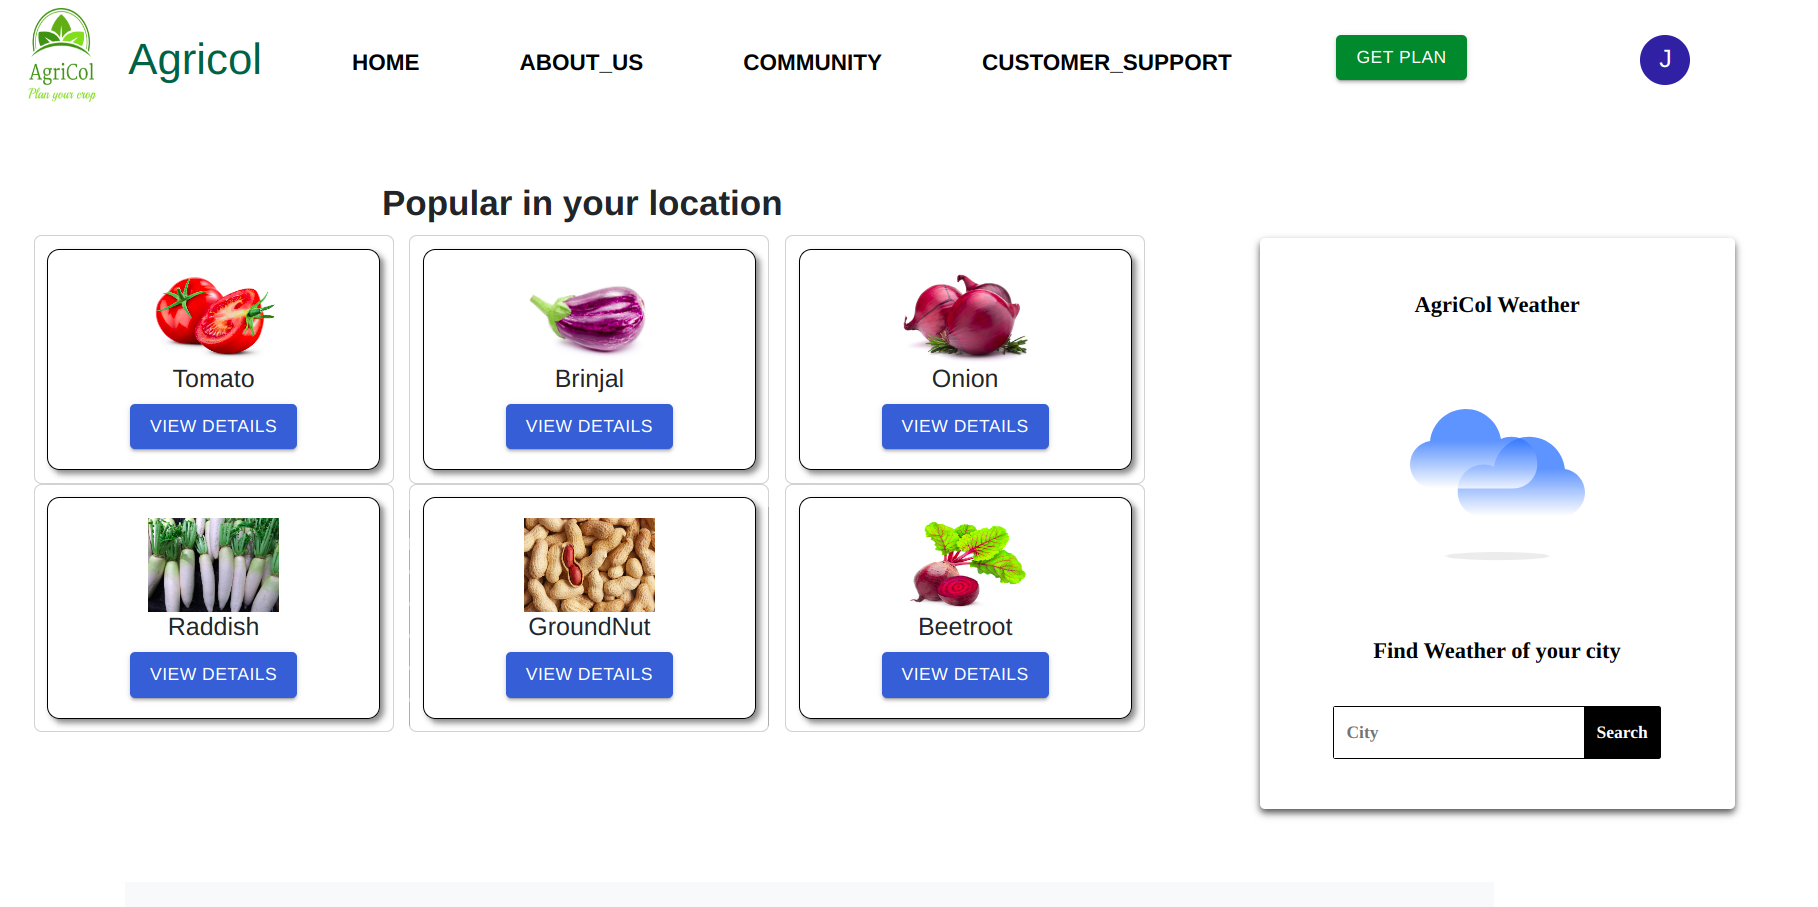Go to the HOME menu item
1818x907 pixels.
coord(385,62)
